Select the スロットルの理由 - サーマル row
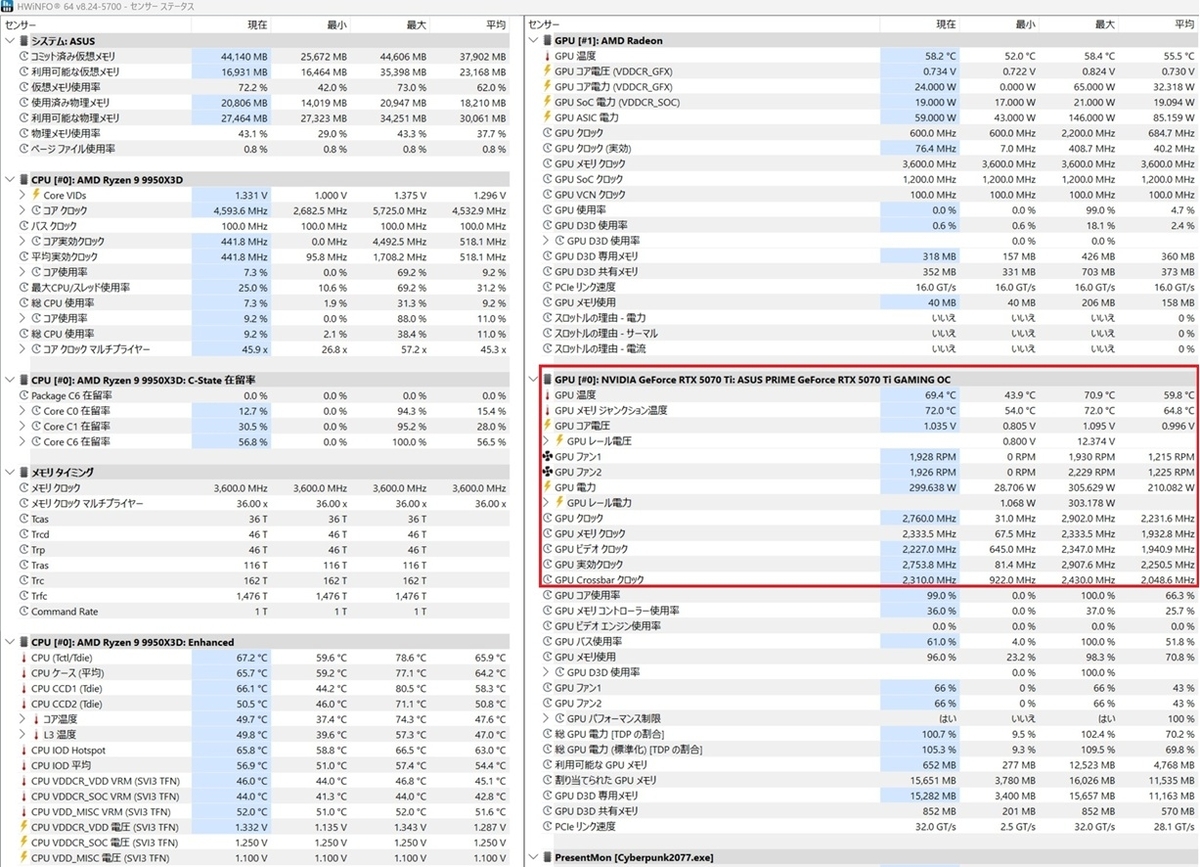This screenshot has height=867, width=1200. click(x=862, y=334)
